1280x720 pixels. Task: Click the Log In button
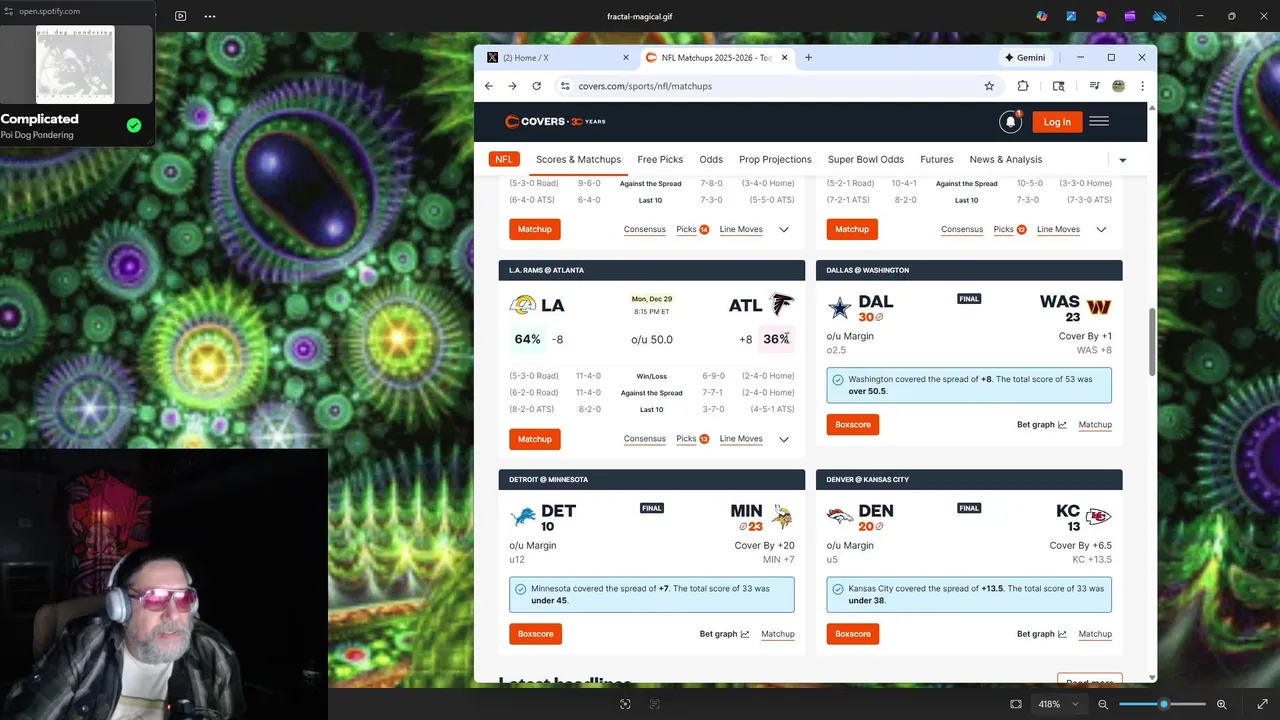(1057, 122)
